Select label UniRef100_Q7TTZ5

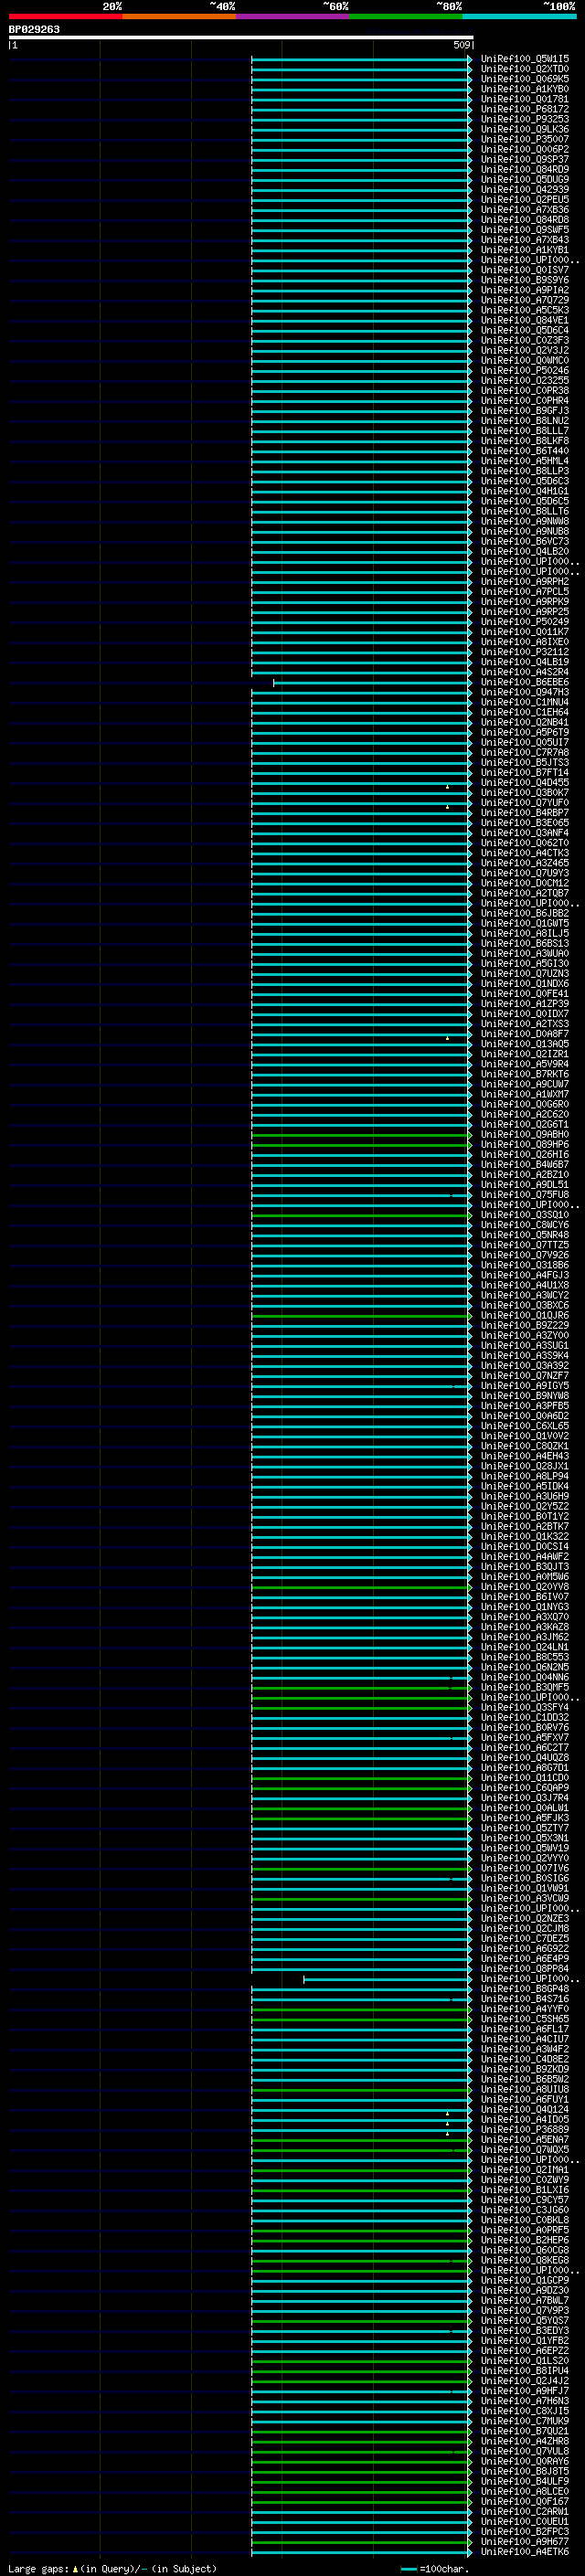(525, 1245)
